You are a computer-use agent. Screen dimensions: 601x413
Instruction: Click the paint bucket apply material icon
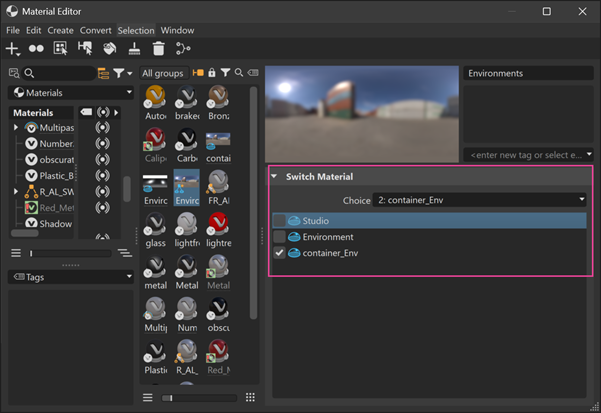point(109,49)
